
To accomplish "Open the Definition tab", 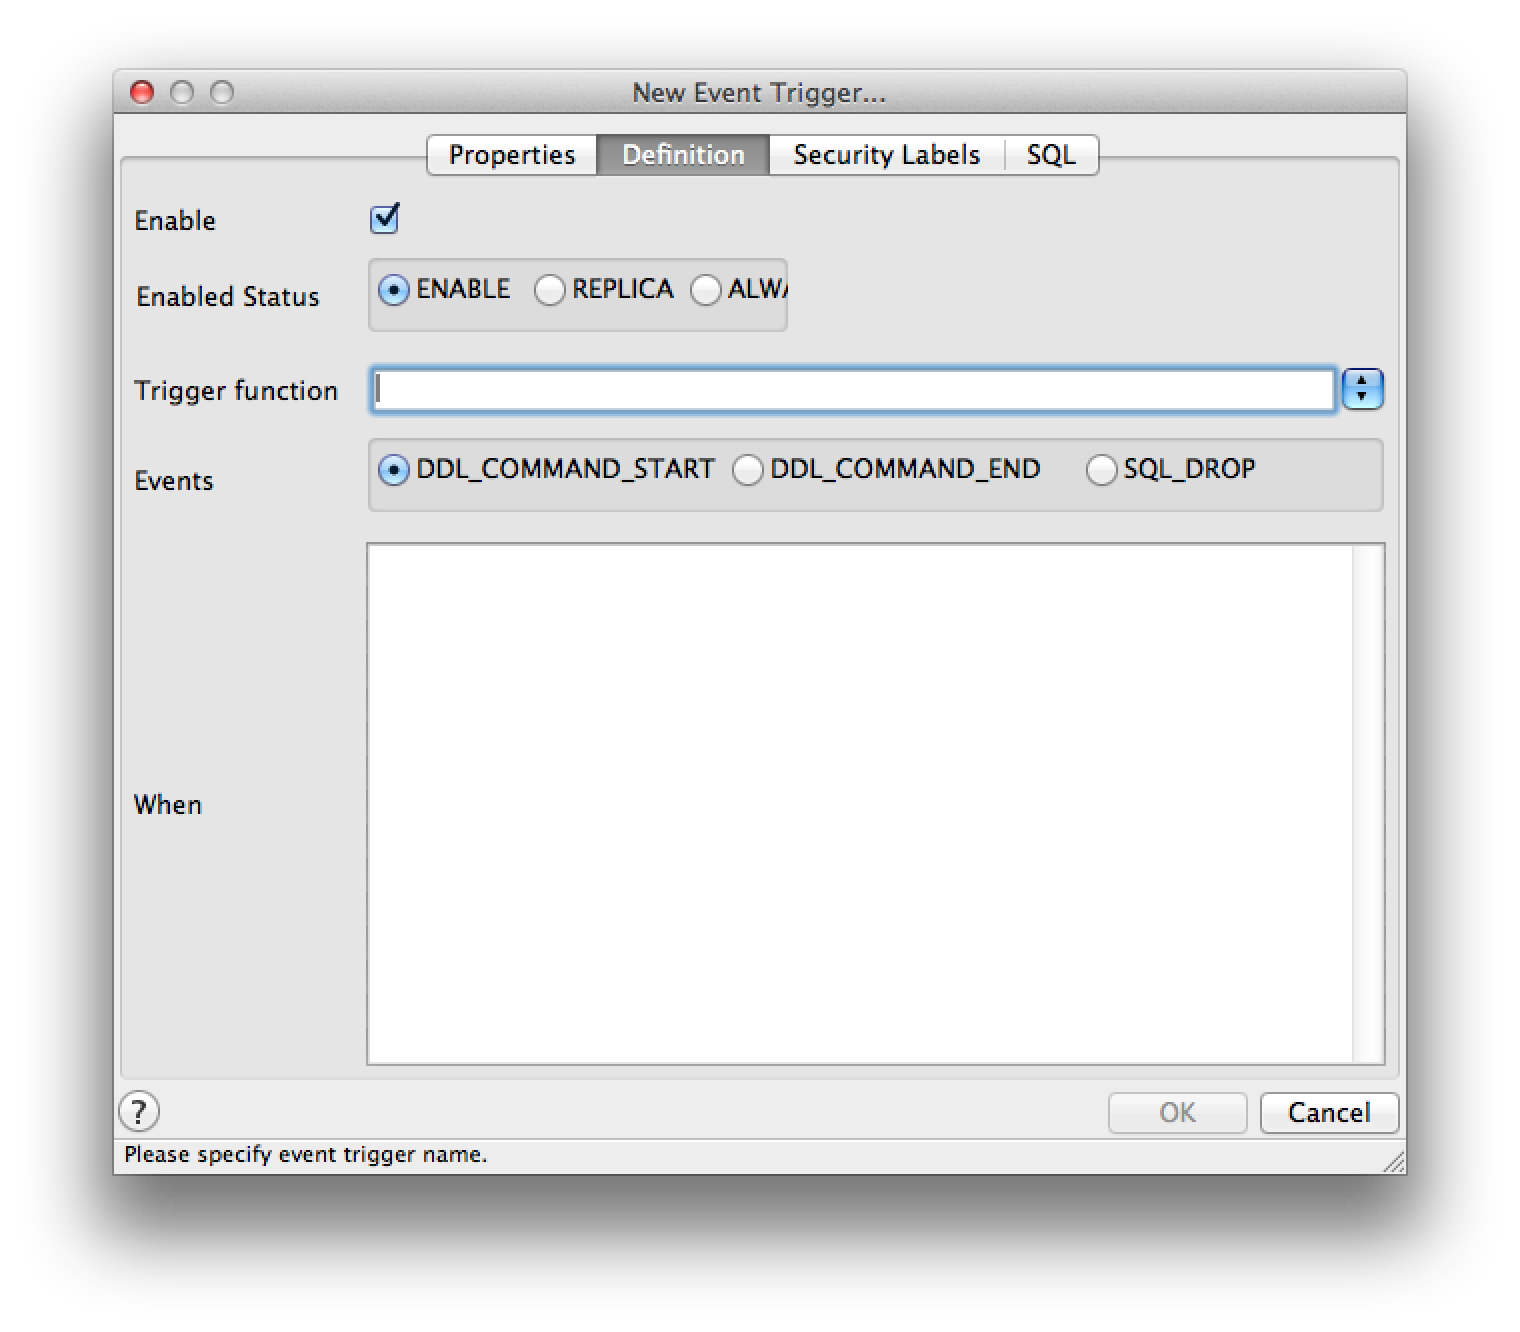I will pyautogui.click(x=683, y=155).
